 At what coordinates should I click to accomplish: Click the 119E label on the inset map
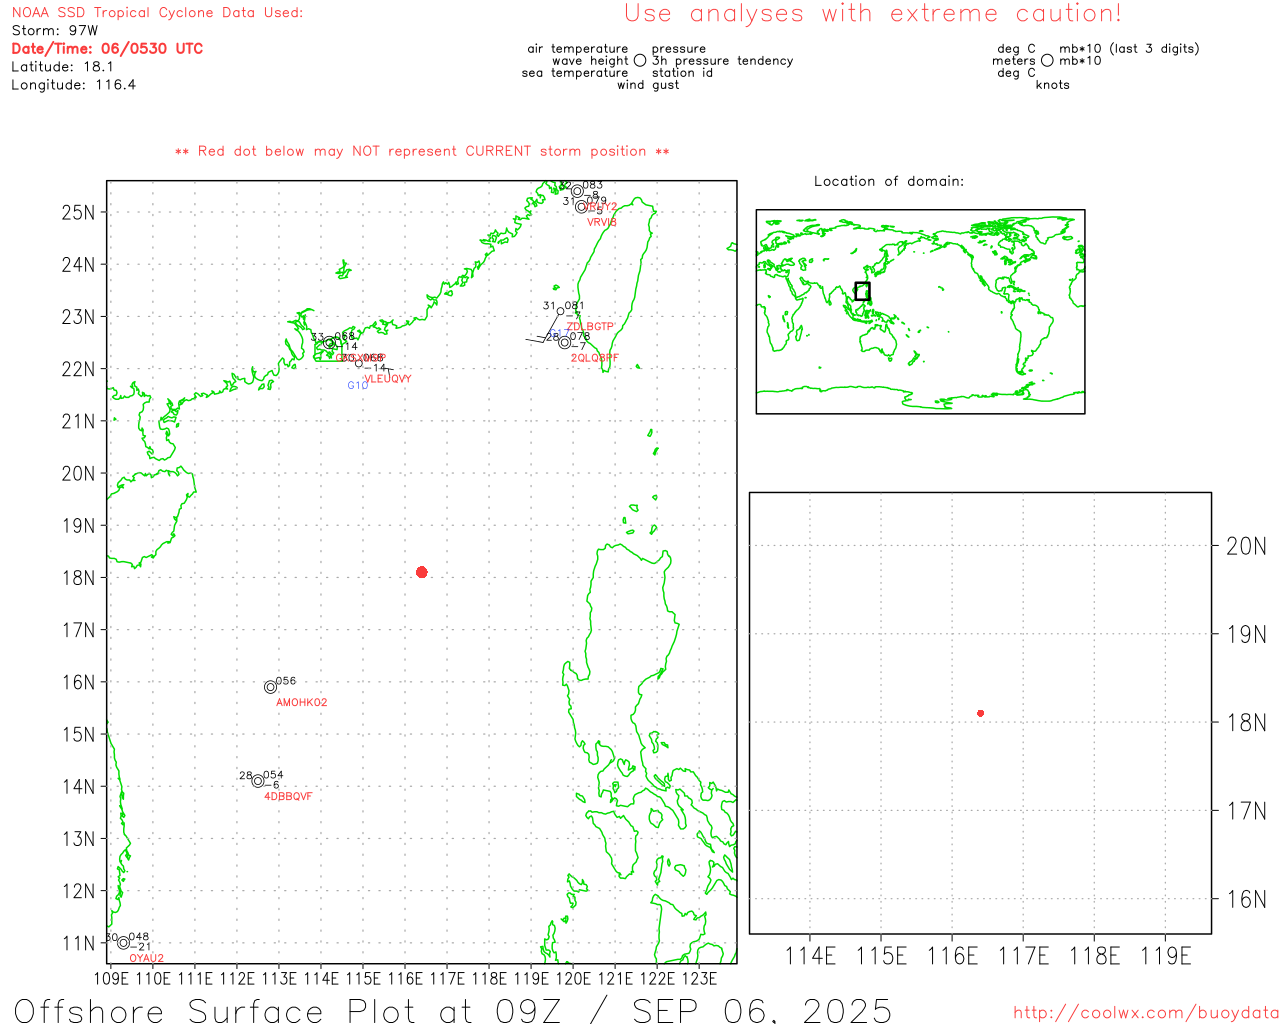tap(1166, 956)
